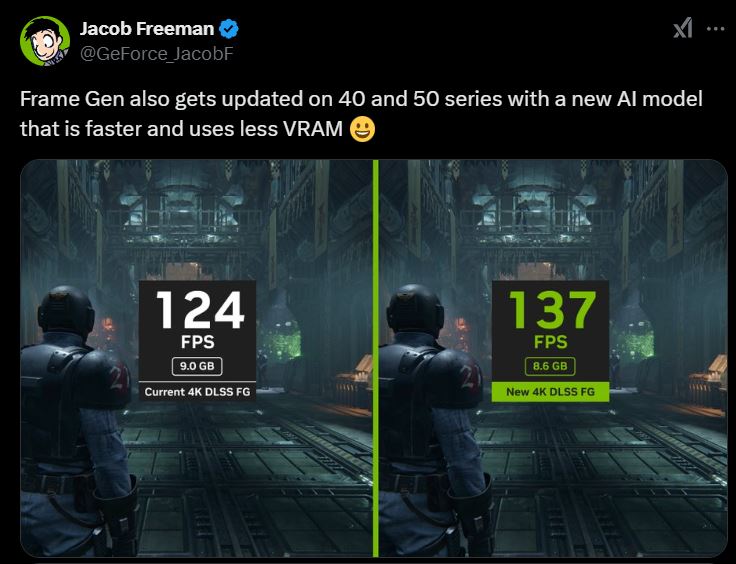Open Grok AI icon on the tweet
736x564 pixels.
click(682, 29)
